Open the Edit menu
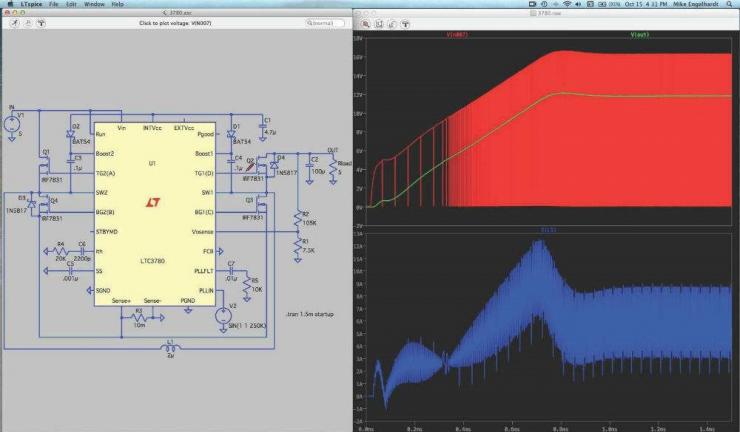Screen dimensions: 740x432 [x=70, y=5]
